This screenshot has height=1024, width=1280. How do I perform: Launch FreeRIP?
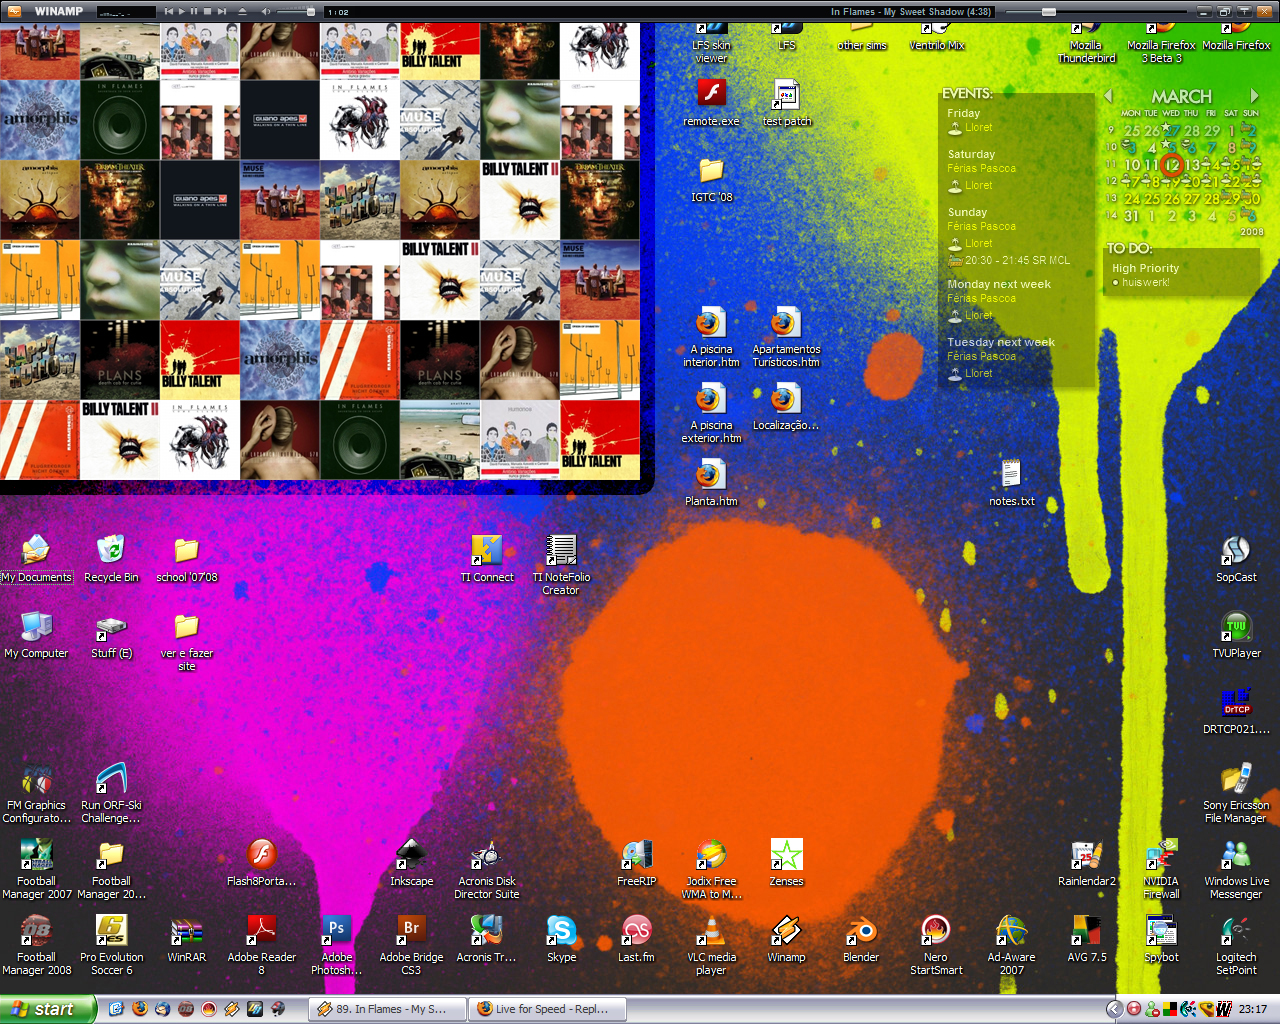[x=636, y=863]
